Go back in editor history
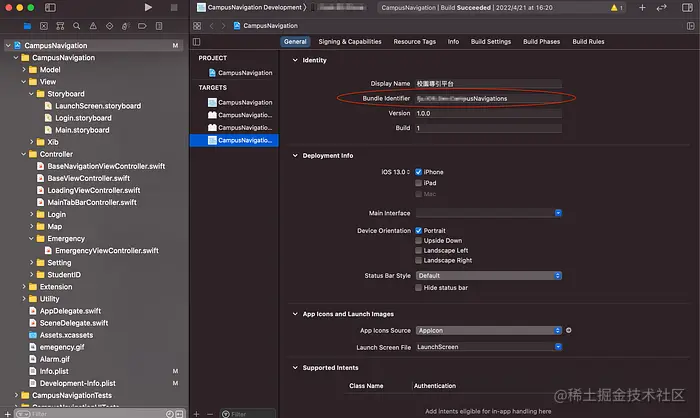Screen dimensions: 700x418 pos(212,26)
